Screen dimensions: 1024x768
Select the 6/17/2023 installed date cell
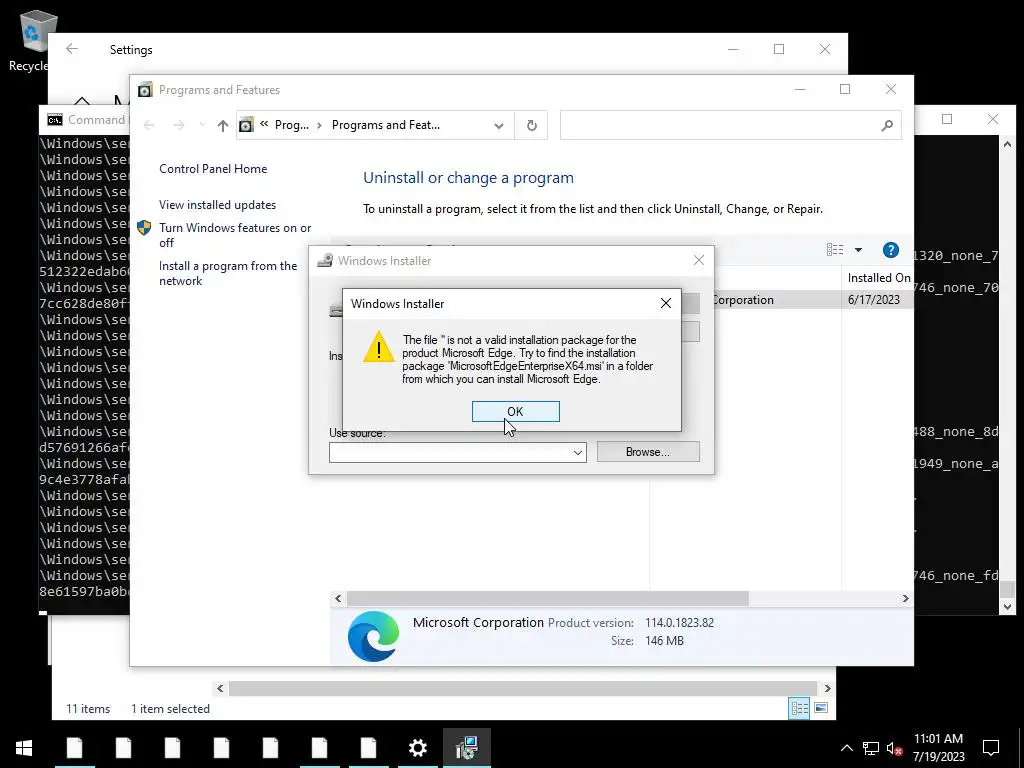click(874, 300)
